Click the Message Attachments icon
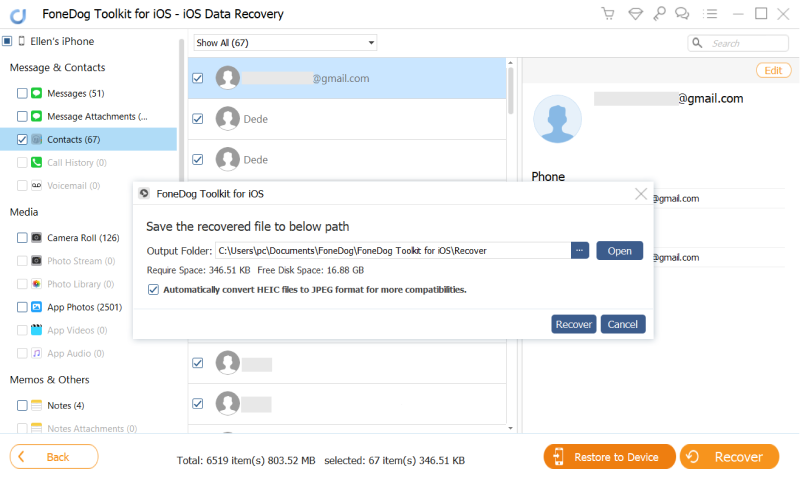Screen dimensions: 800x485 coord(36,116)
